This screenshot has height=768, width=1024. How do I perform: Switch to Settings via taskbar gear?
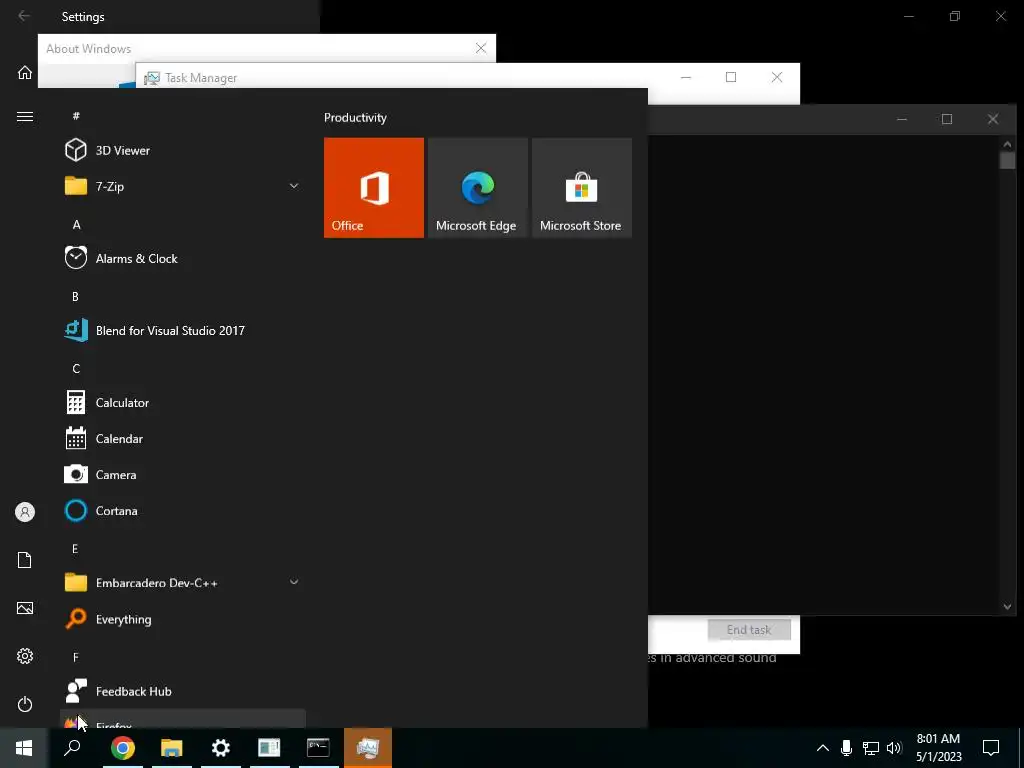[x=221, y=748]
